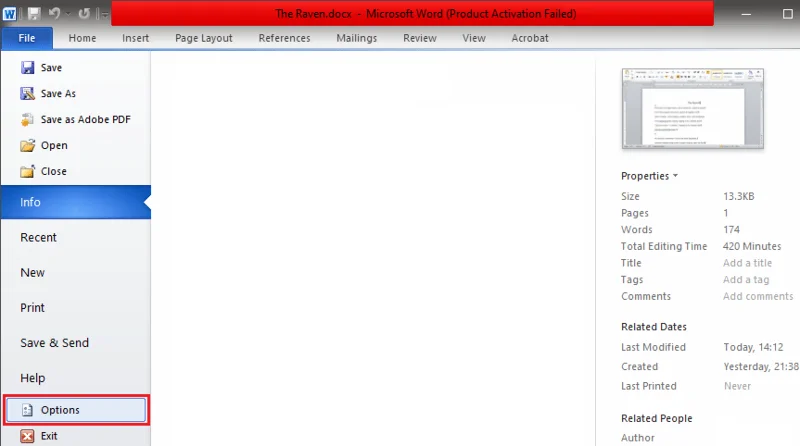Switch to the References tab
Viewport: 800px width, 446px height.
[284, 38]
